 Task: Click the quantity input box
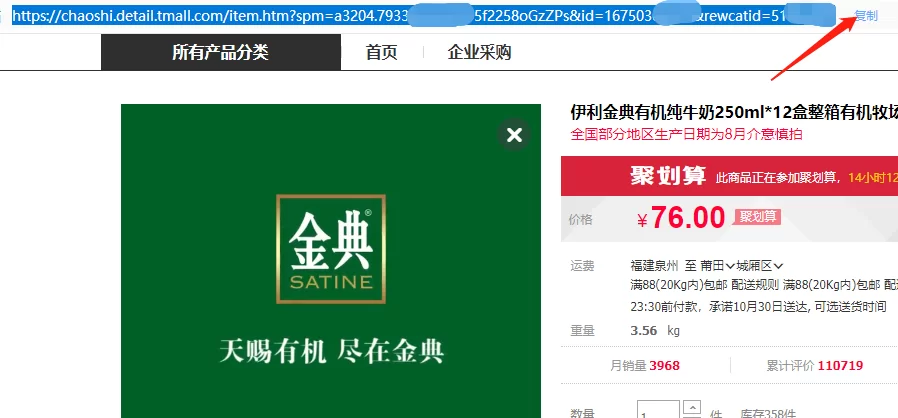659,411
